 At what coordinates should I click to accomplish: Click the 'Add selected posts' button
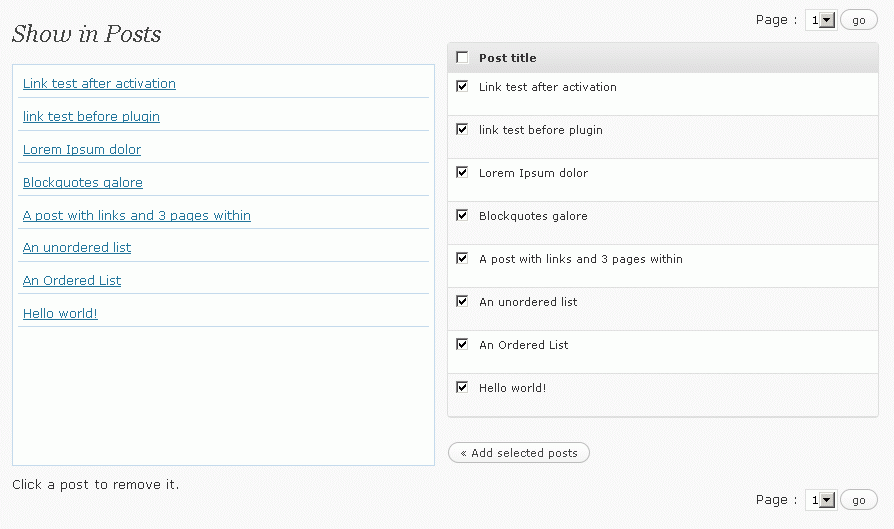tap(519, 453)
